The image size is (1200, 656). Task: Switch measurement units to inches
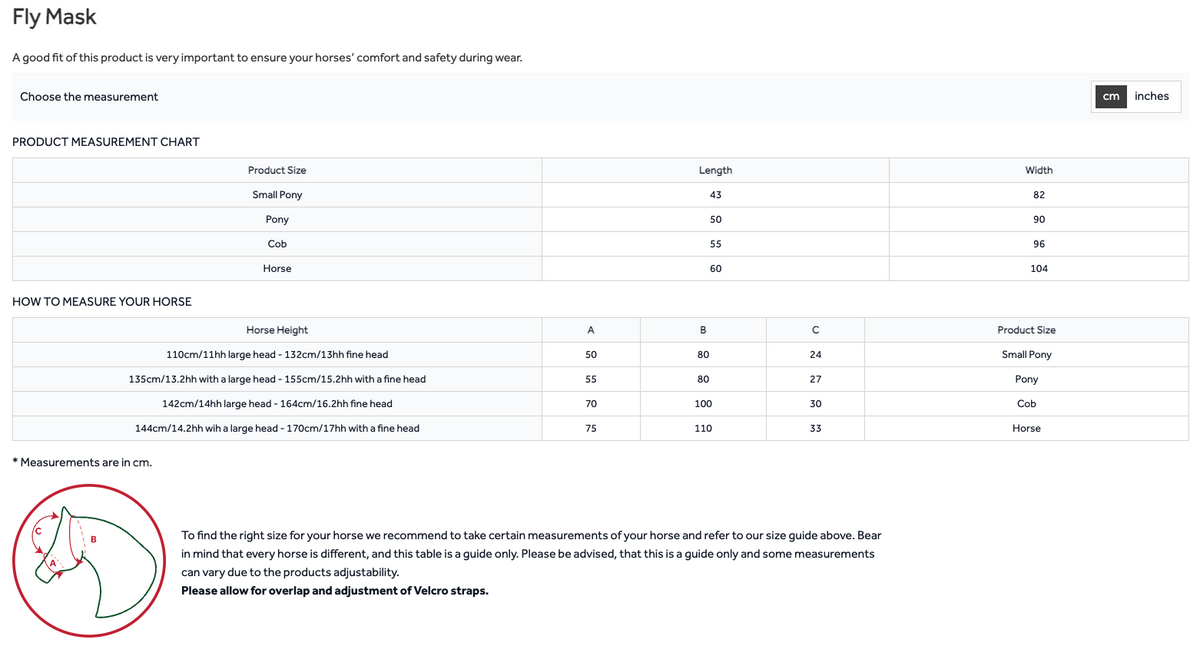[1151, 96]
